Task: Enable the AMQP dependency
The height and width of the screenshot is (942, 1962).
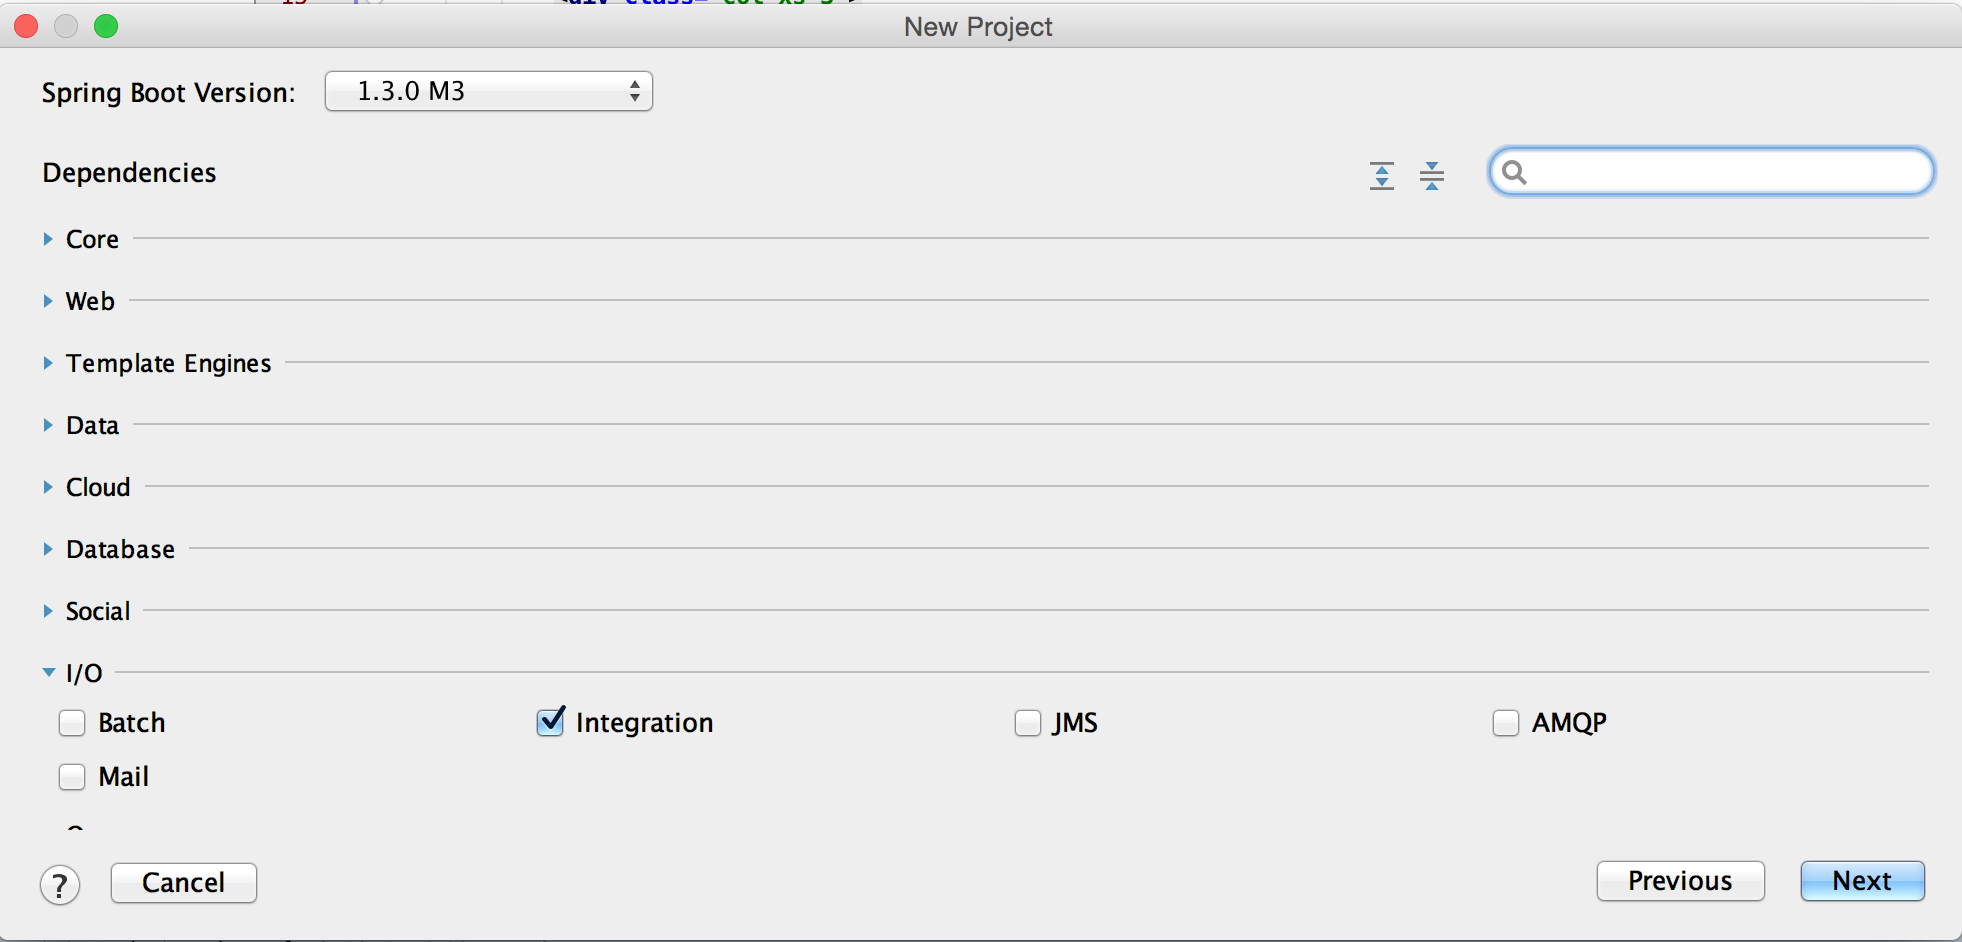Action: coord(1506,722)
